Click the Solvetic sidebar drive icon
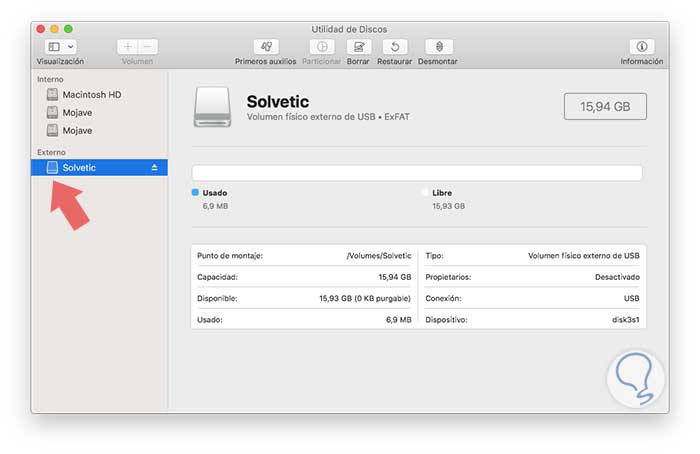The width and height of the screenshot is (700, 454). coord(53,167)
